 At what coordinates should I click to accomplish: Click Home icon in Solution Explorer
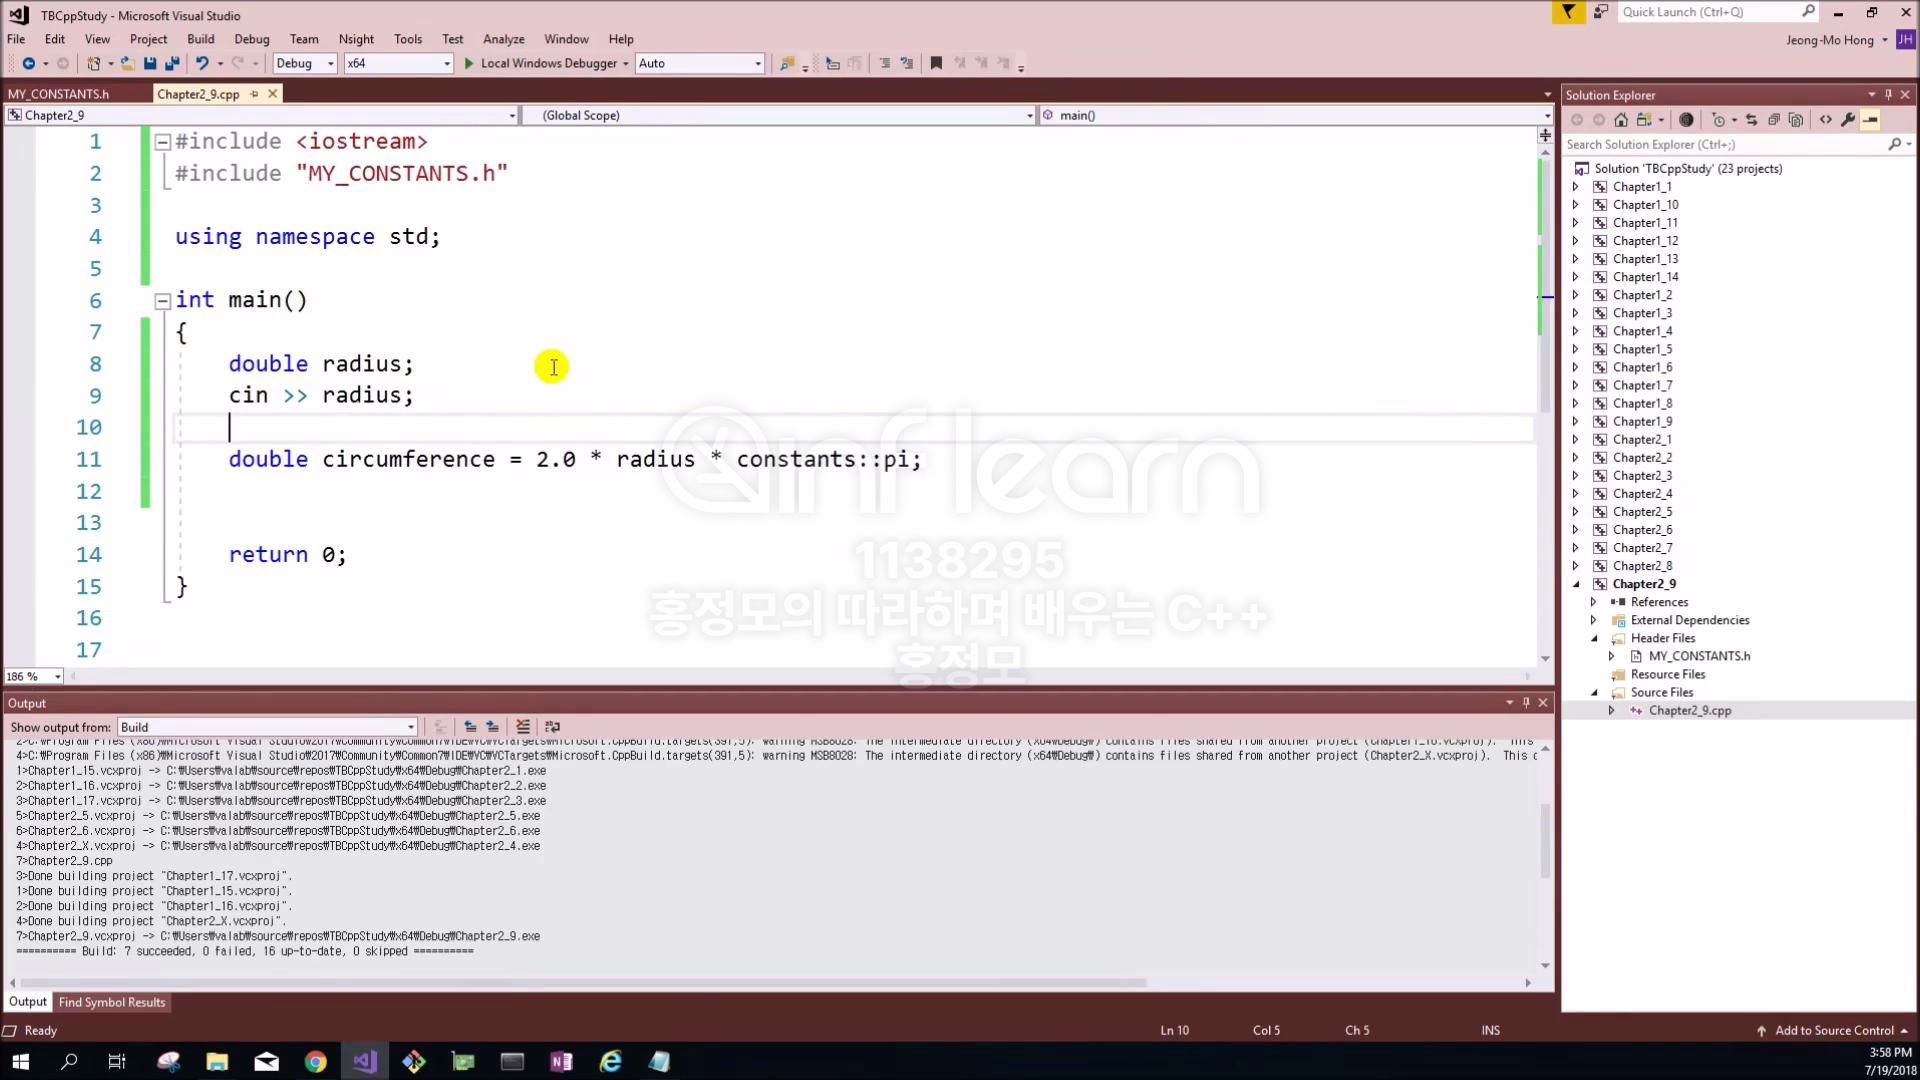coord(1621,120)
